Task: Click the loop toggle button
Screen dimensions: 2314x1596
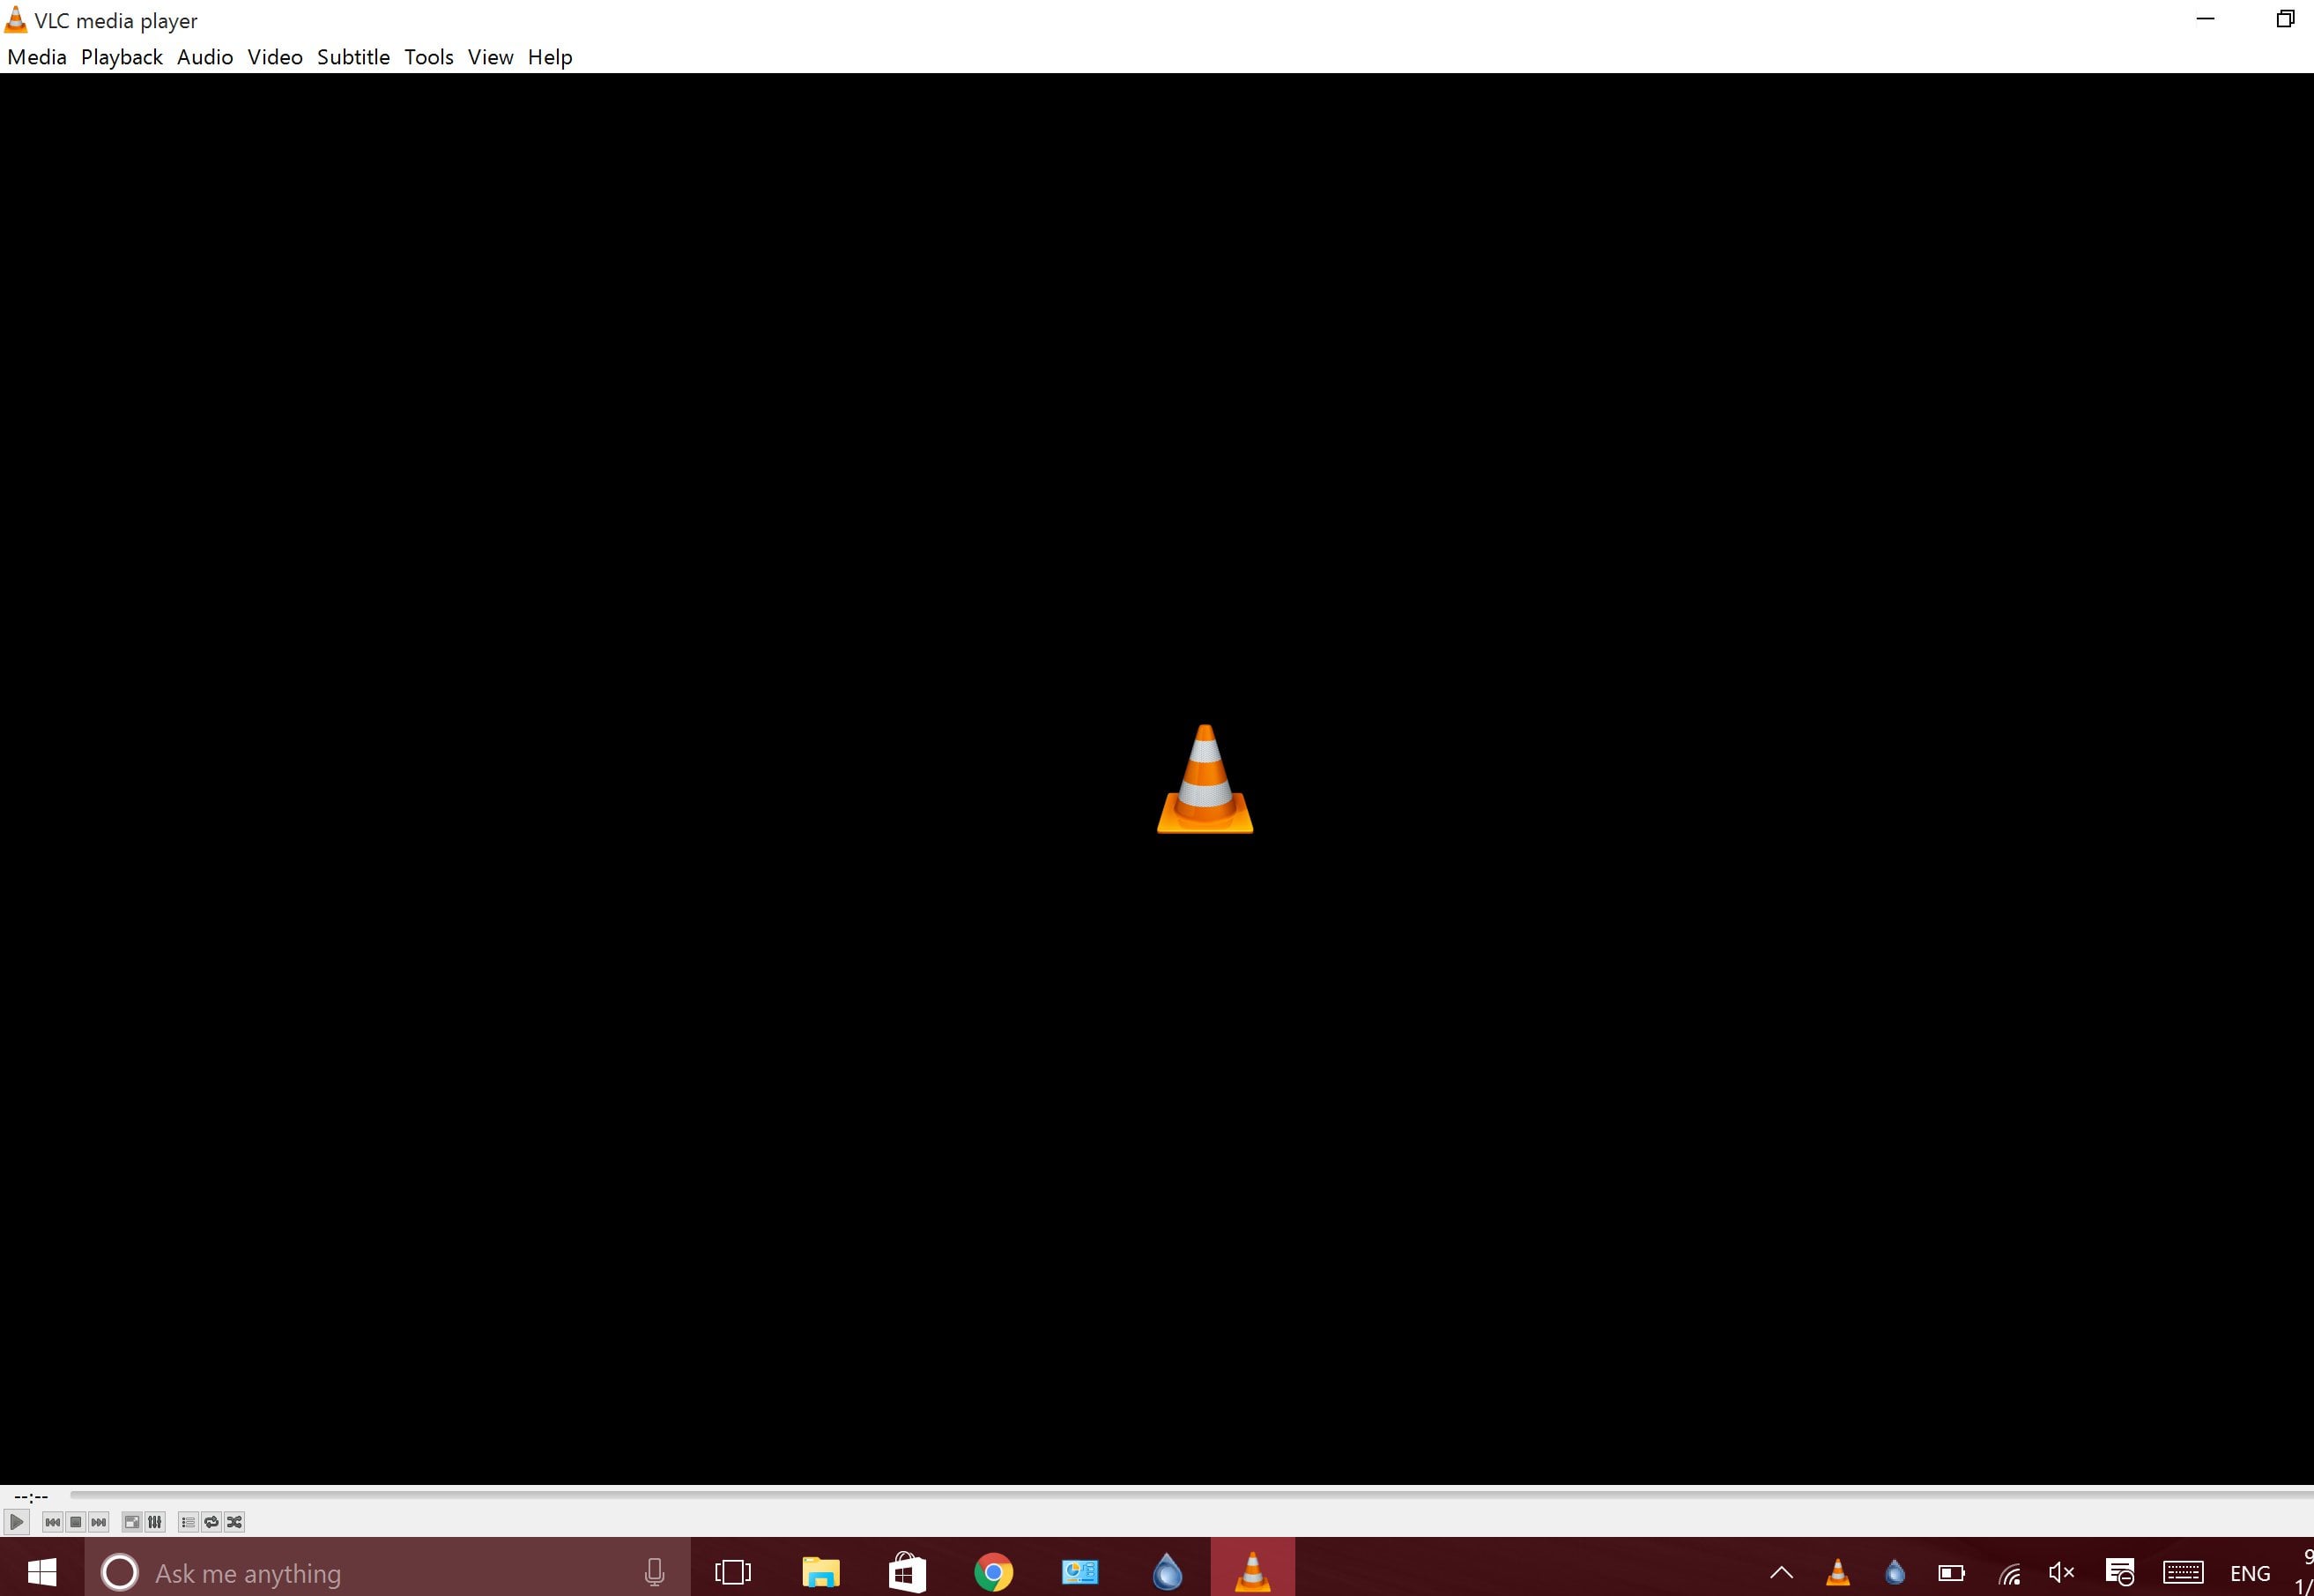Action: pyautogui.click(x=211, y=1522)
